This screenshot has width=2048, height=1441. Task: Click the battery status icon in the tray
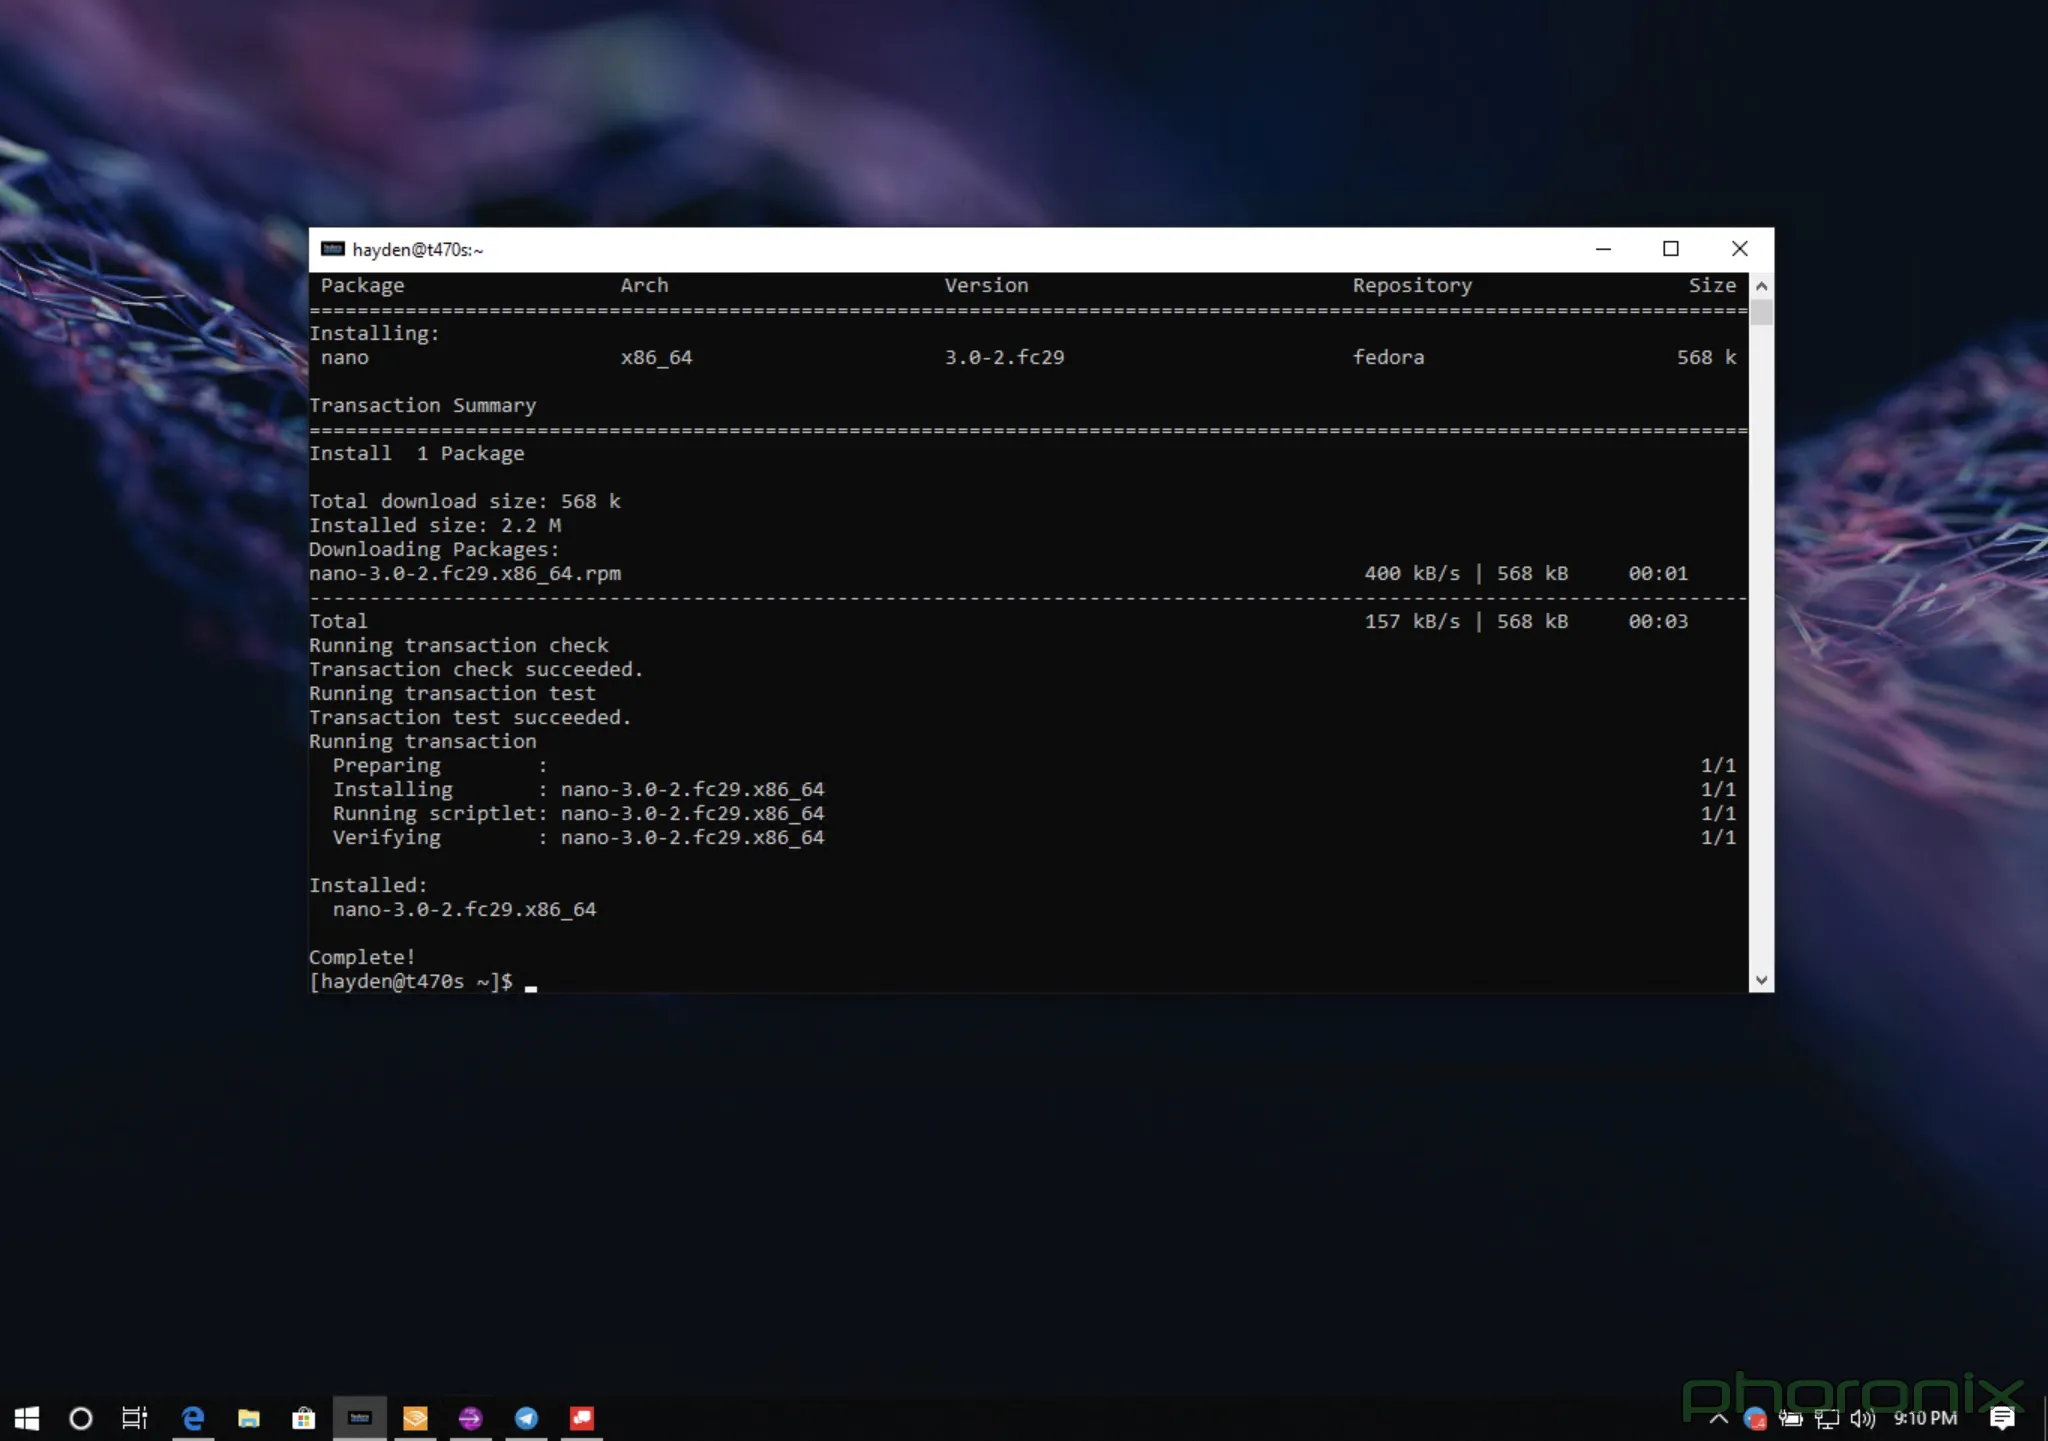click(x=1790, y=1419)
